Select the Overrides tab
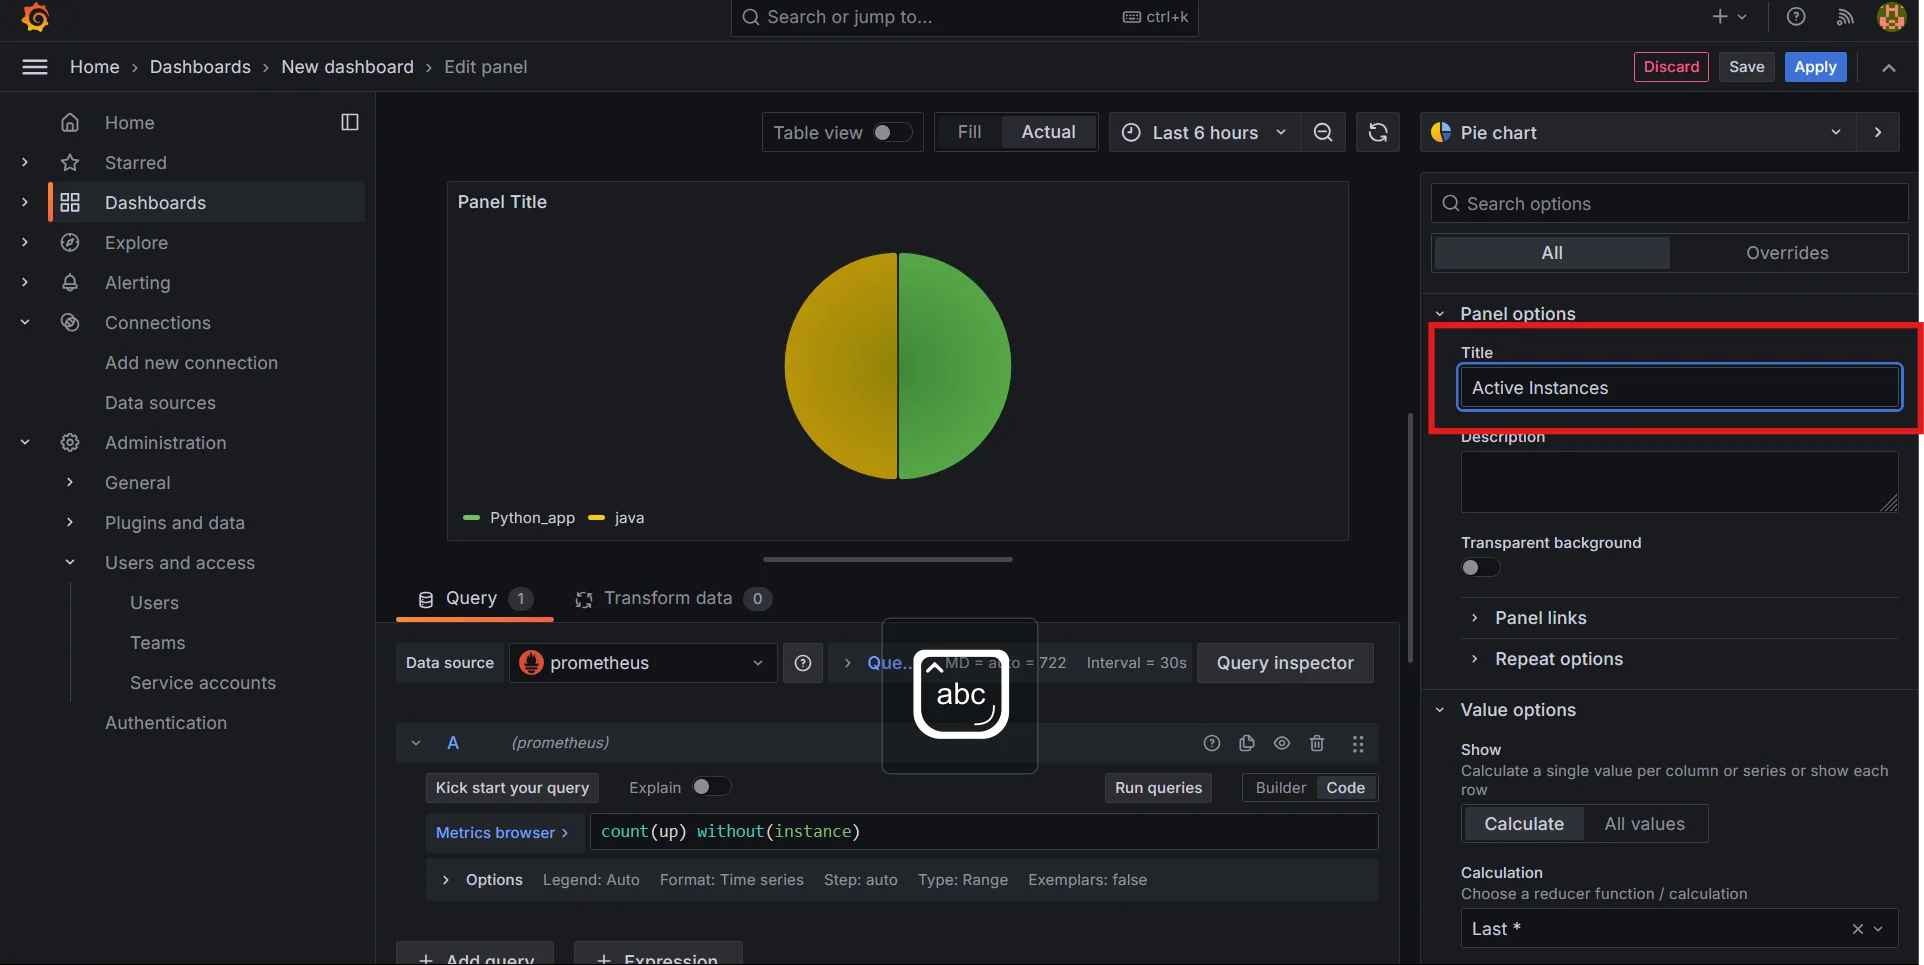The width and height of the screenshot is (1924, 965). [x=1787, y=253]
